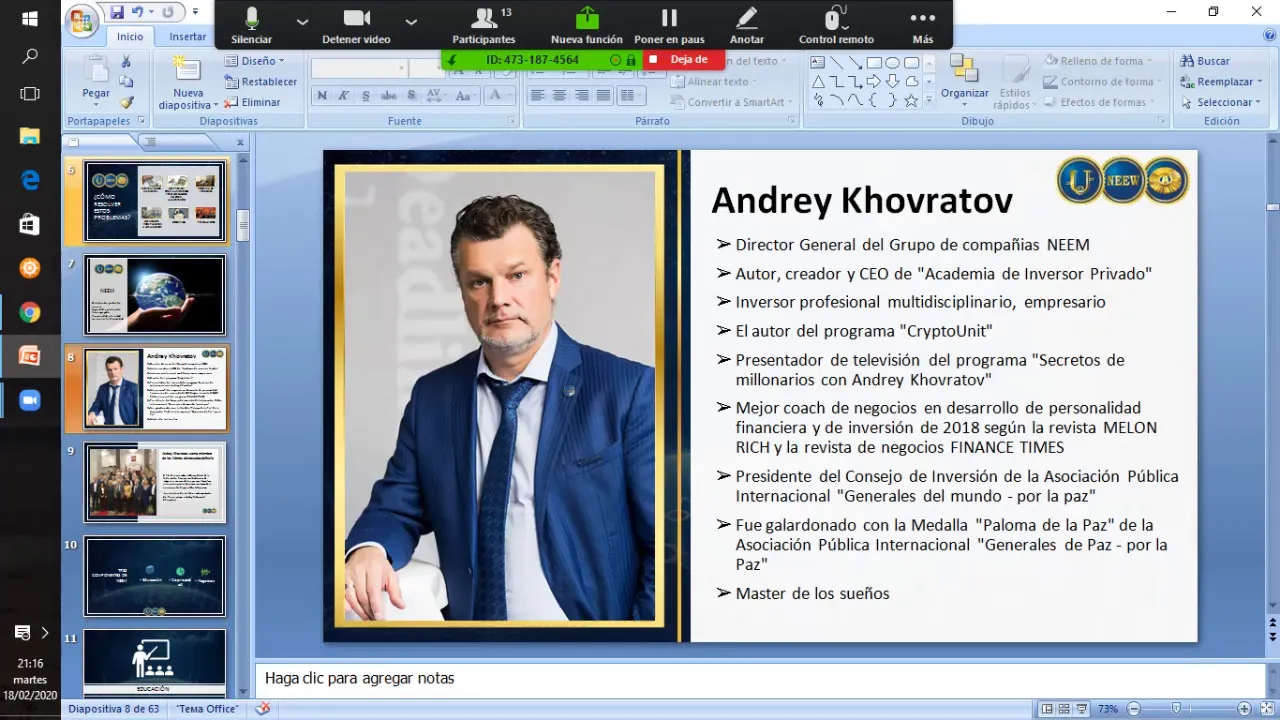Open Reemplazar dropdown
The width and height of the screenshot is (1280, 720).
point(1221,82)
